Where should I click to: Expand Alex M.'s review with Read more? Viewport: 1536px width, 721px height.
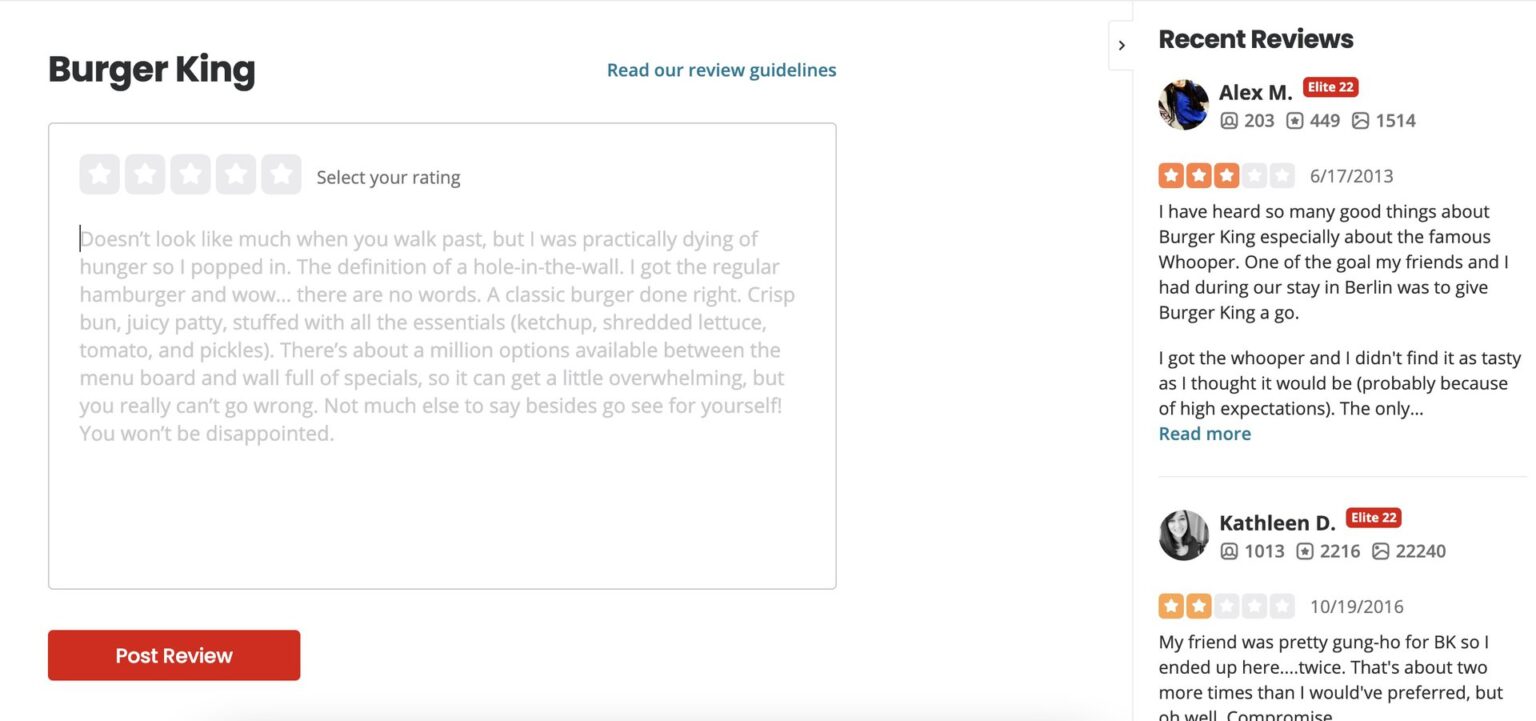coord(1204,433)
